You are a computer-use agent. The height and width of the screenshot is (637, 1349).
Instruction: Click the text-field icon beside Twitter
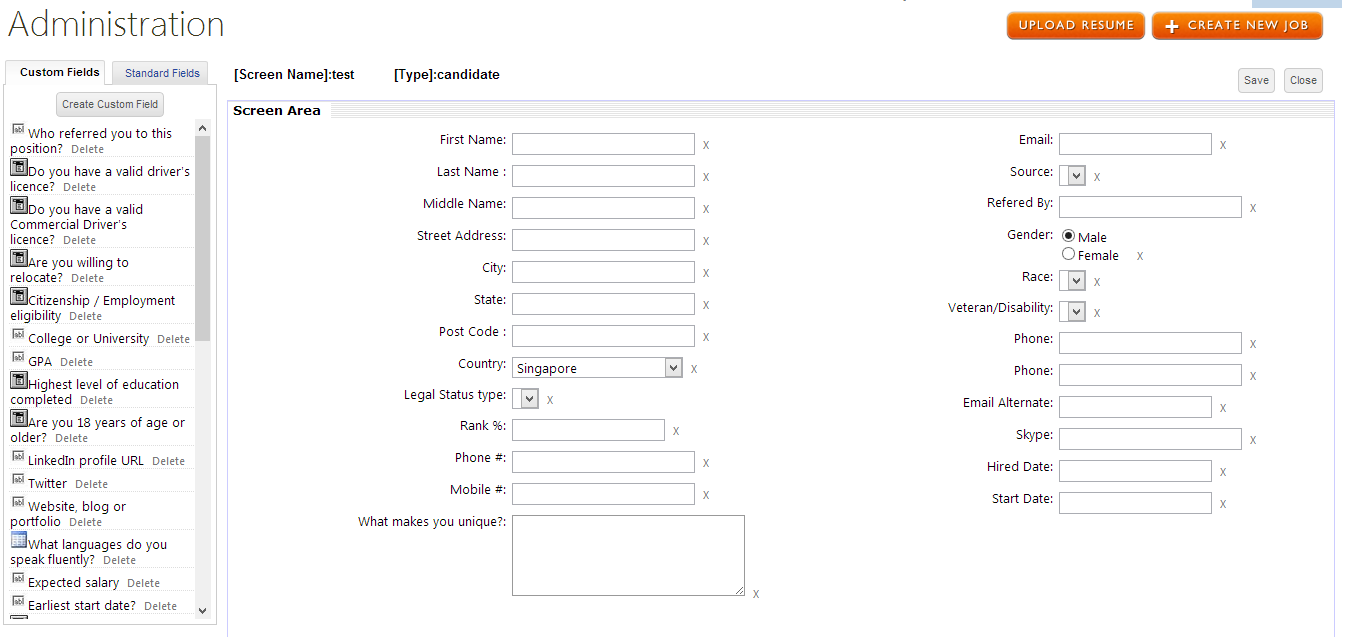click(18, 479)
